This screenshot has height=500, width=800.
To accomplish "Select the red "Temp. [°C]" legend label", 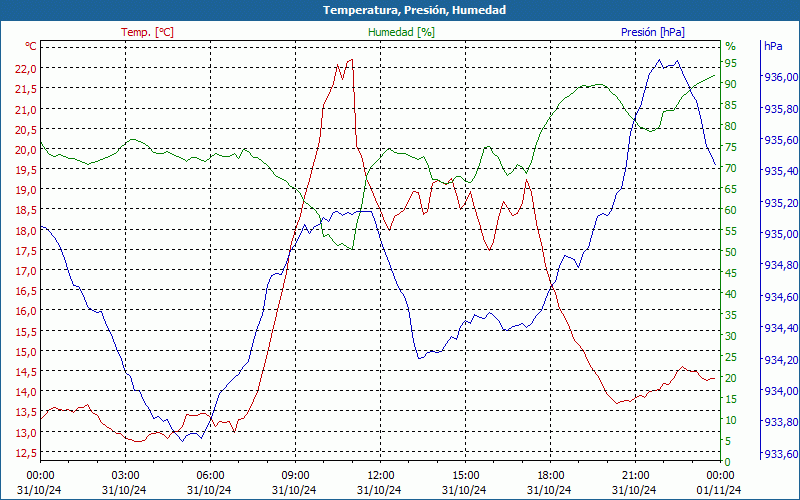I will point(147,32).
